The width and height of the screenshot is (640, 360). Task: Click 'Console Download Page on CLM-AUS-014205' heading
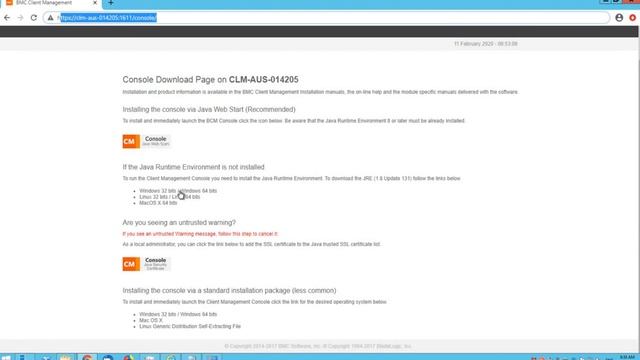211,80
